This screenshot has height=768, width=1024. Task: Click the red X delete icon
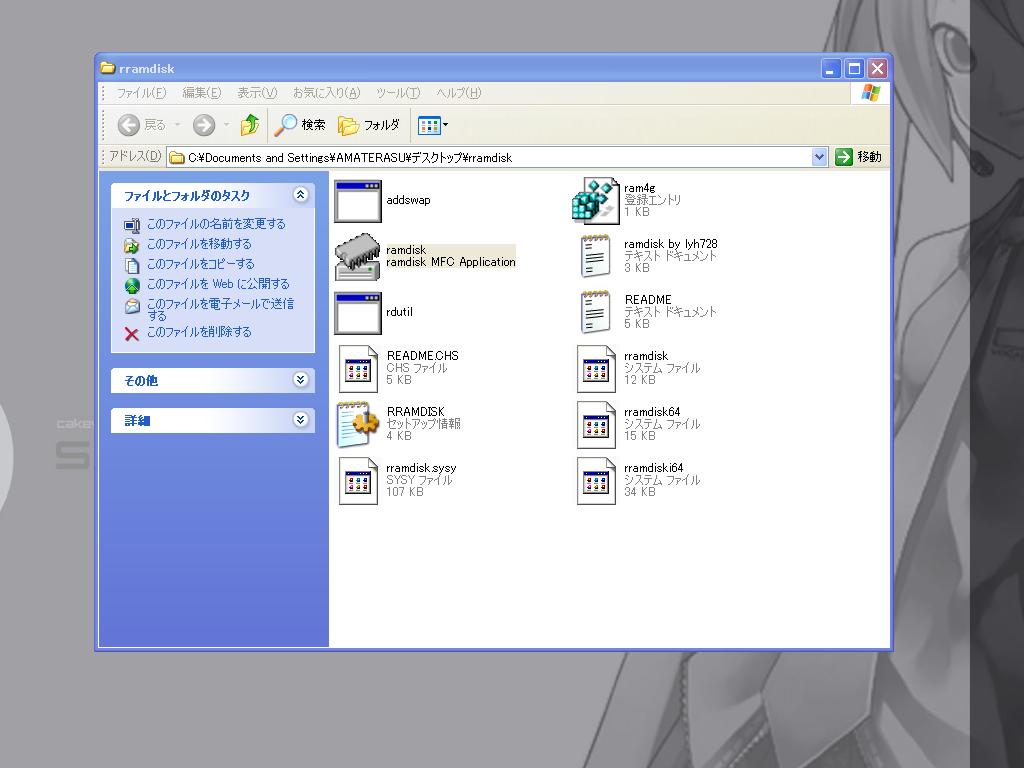(132, 334)
